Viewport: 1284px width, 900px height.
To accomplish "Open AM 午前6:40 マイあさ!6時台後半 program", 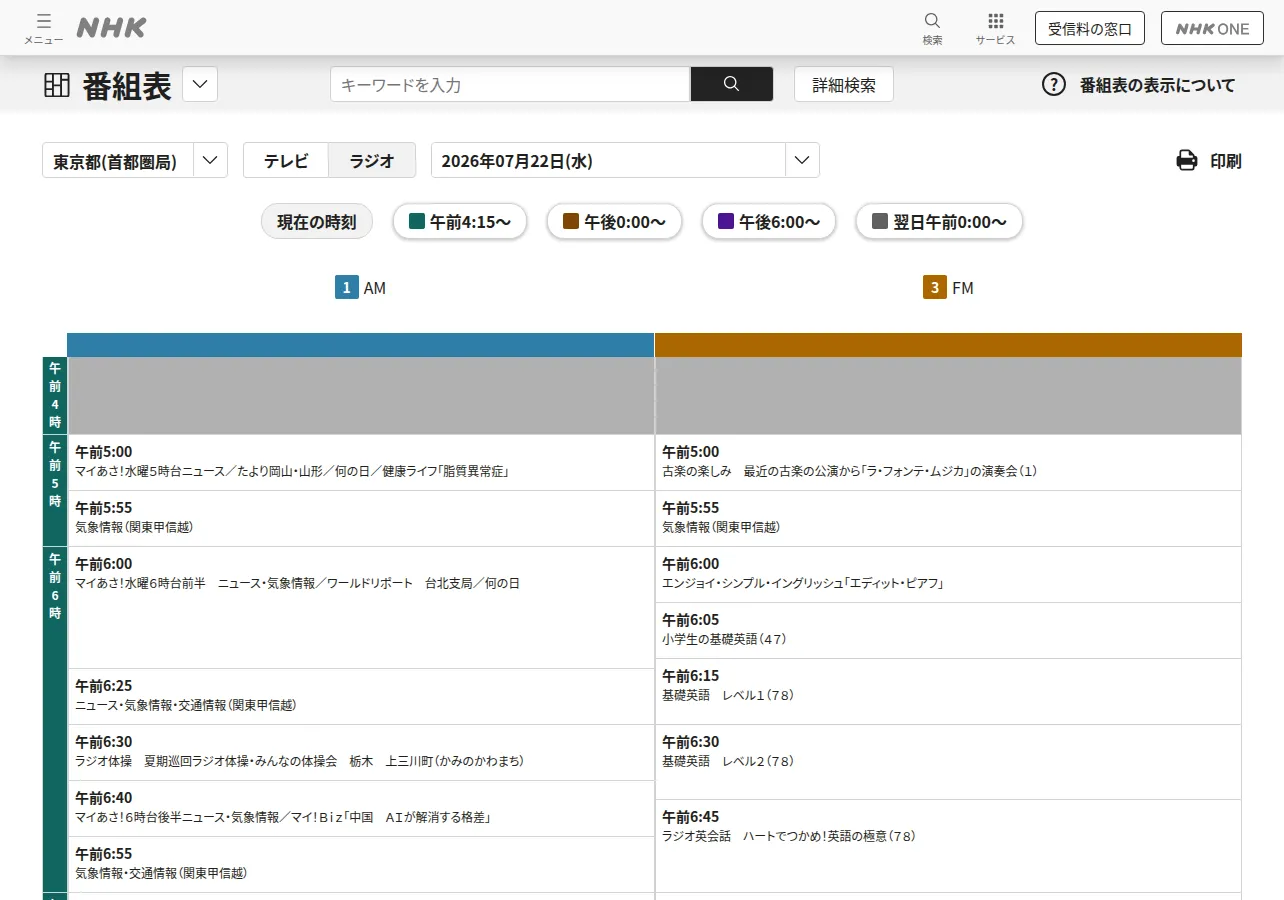I will tap(360, 808).
